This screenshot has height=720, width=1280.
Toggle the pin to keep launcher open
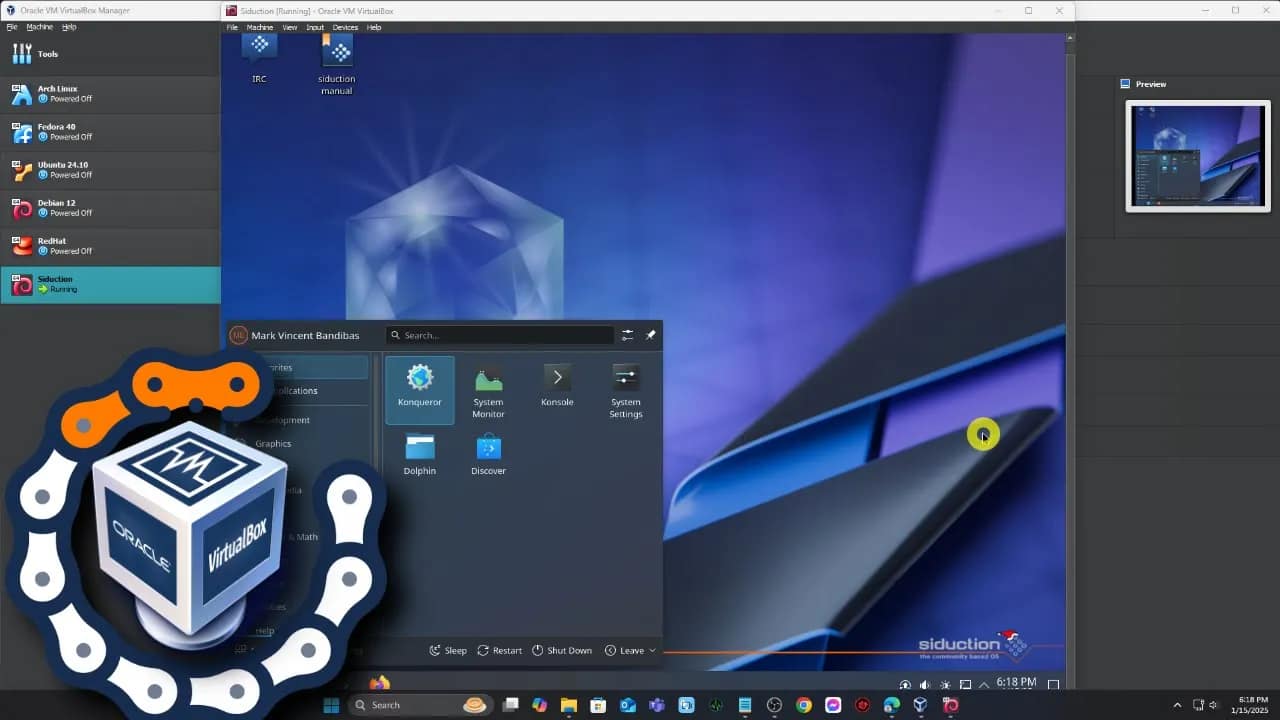(x=650, y=335)
